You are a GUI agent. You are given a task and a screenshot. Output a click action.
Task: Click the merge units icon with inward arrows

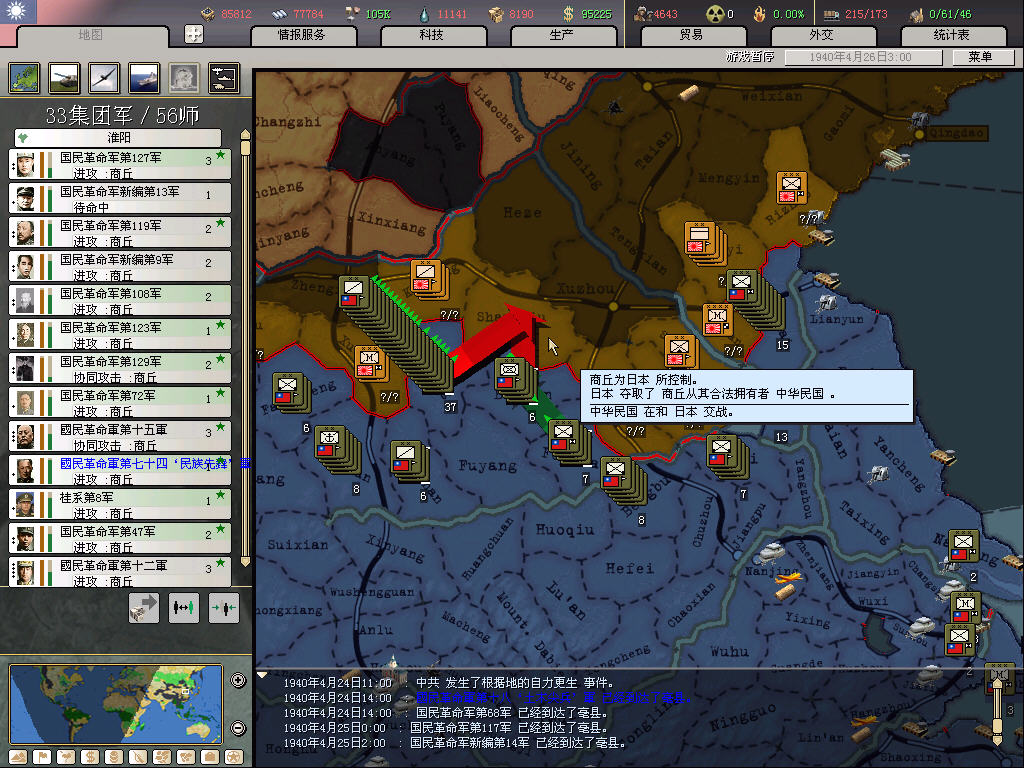(x=224, y=608)
